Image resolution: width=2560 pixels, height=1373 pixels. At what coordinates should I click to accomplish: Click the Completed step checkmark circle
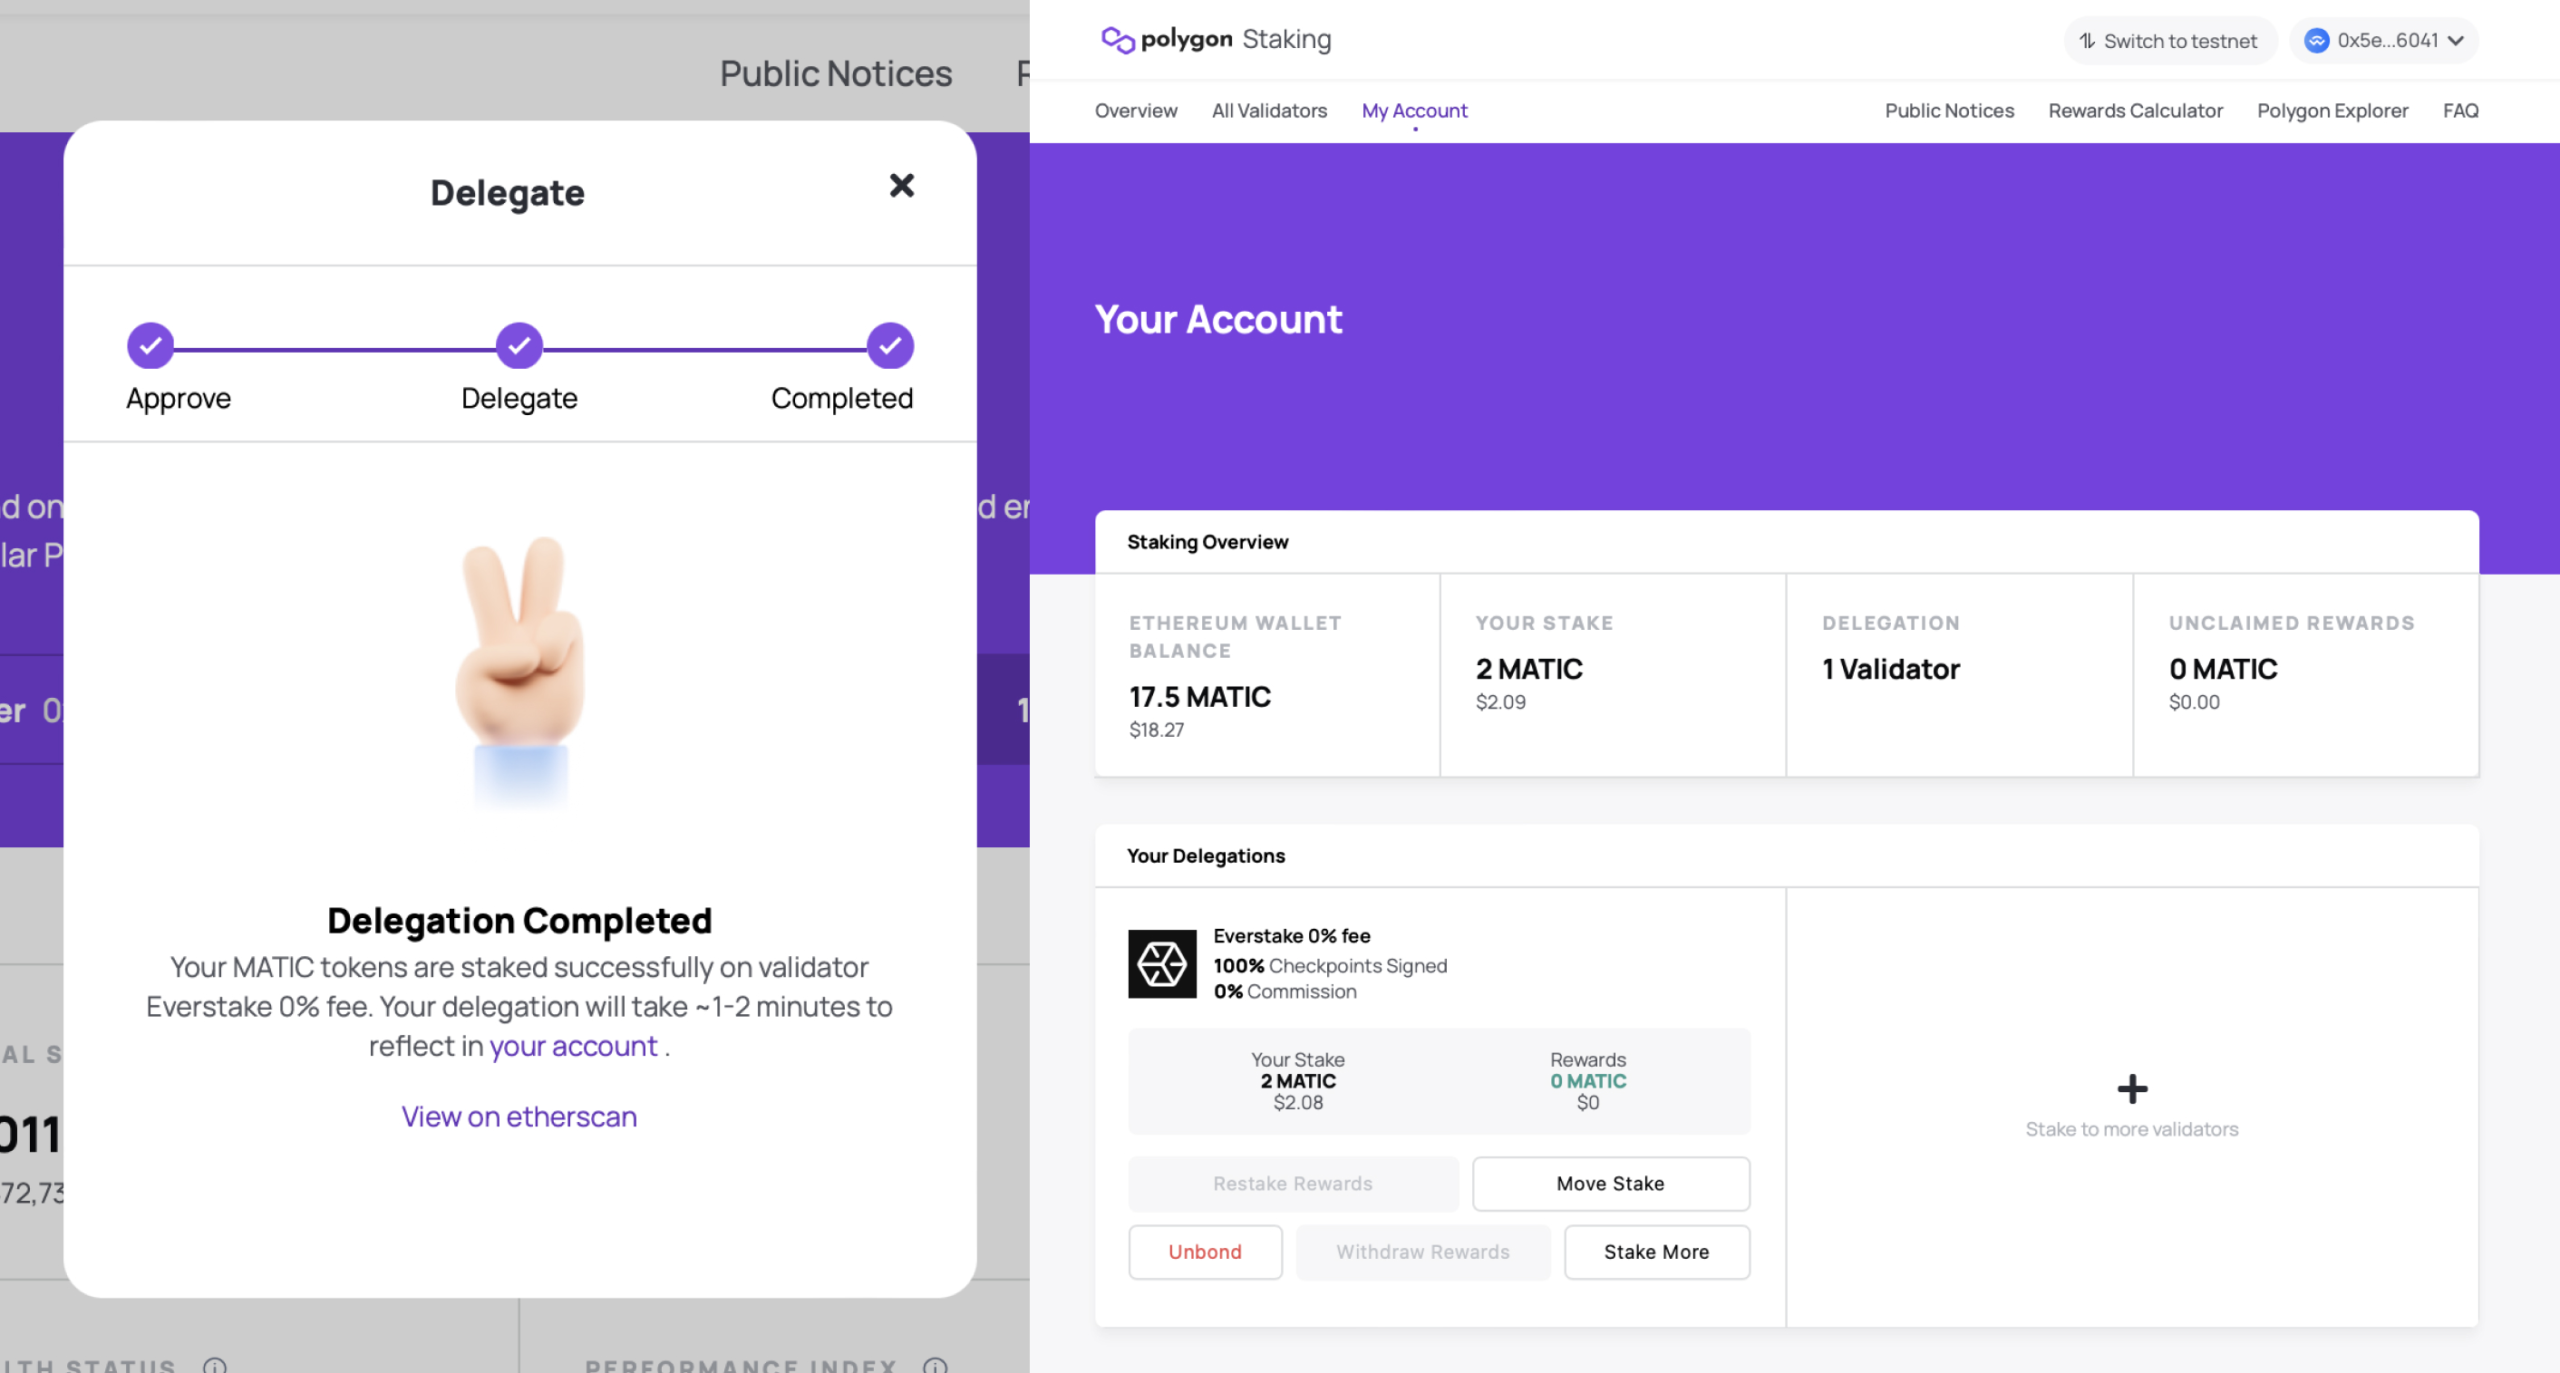[889, 346]
